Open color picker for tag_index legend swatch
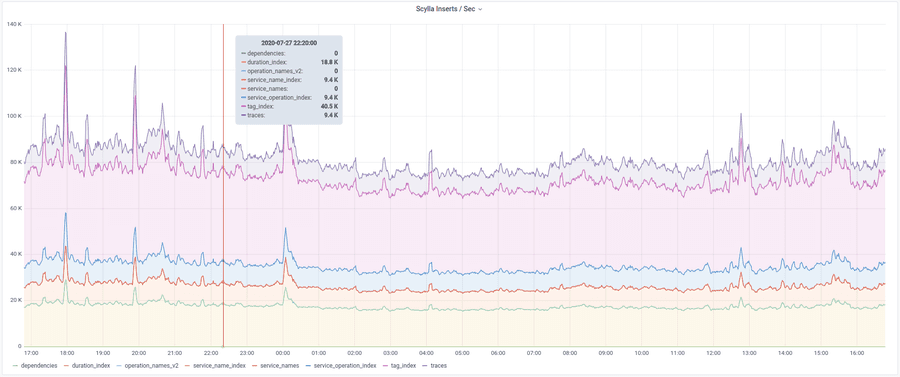The image size is (900, 377). 385,366
